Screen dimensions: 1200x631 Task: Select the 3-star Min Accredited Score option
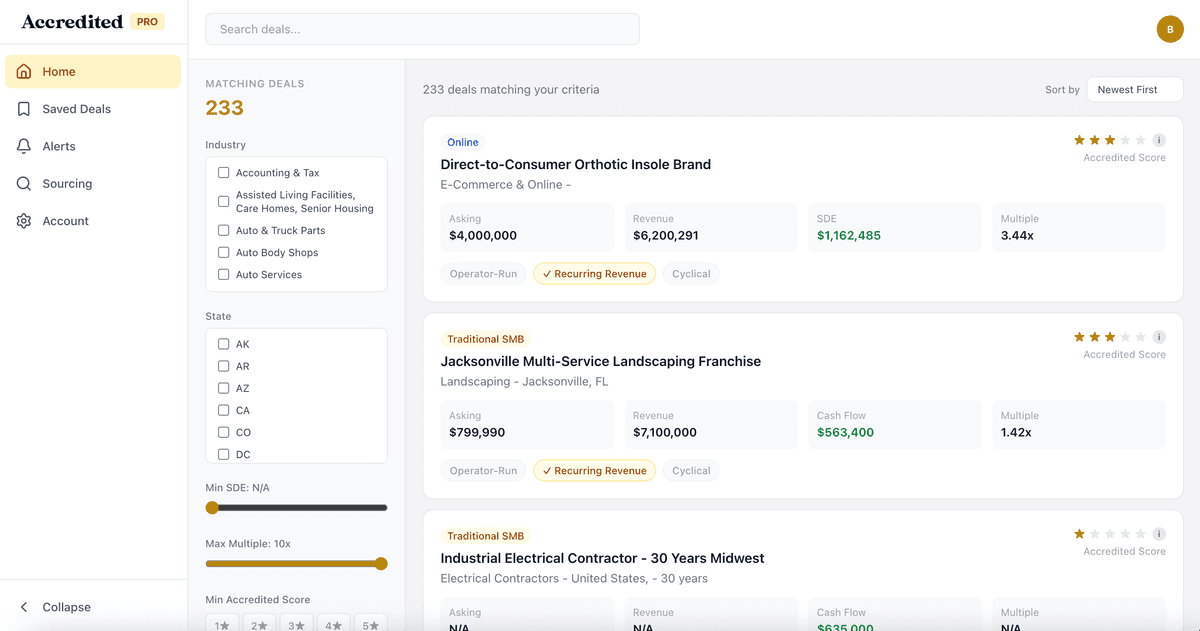pos(296,623)
